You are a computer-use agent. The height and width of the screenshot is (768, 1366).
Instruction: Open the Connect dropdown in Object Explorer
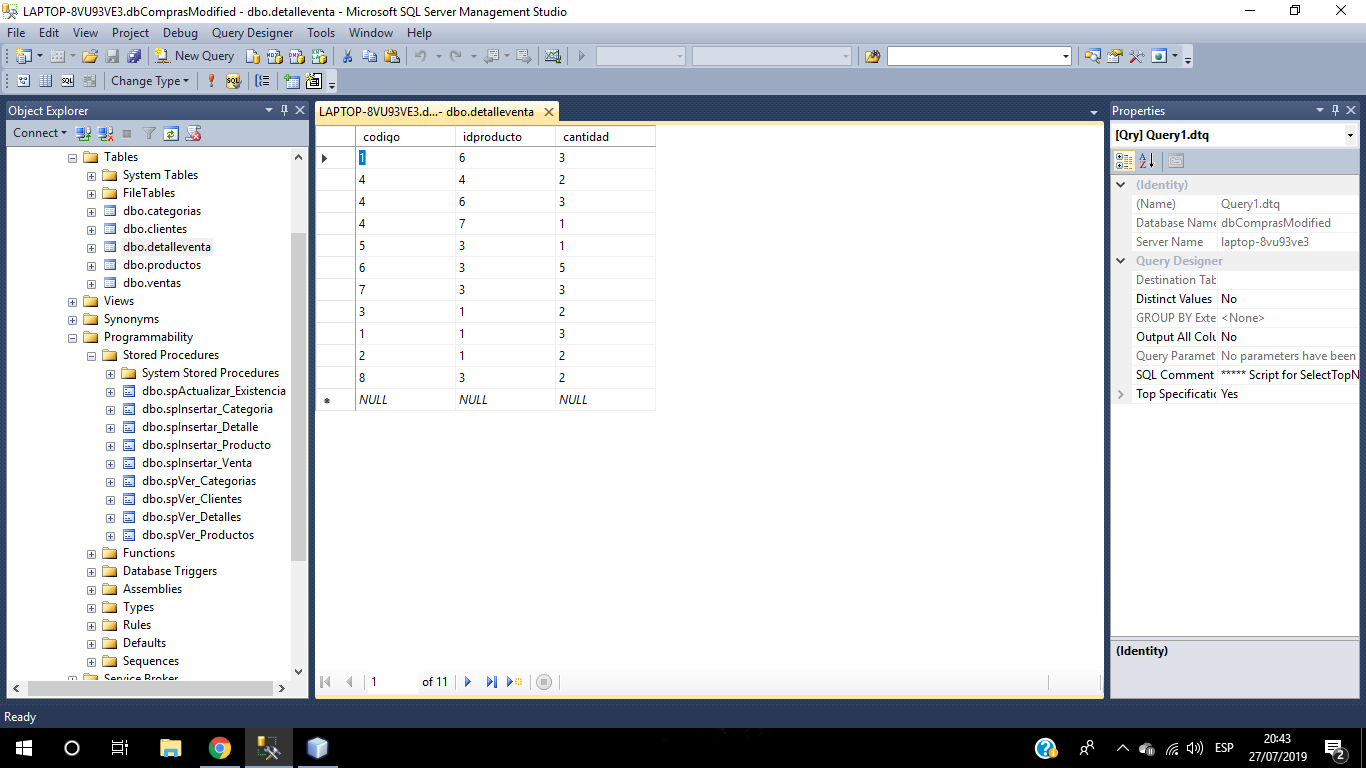(40, 133)
